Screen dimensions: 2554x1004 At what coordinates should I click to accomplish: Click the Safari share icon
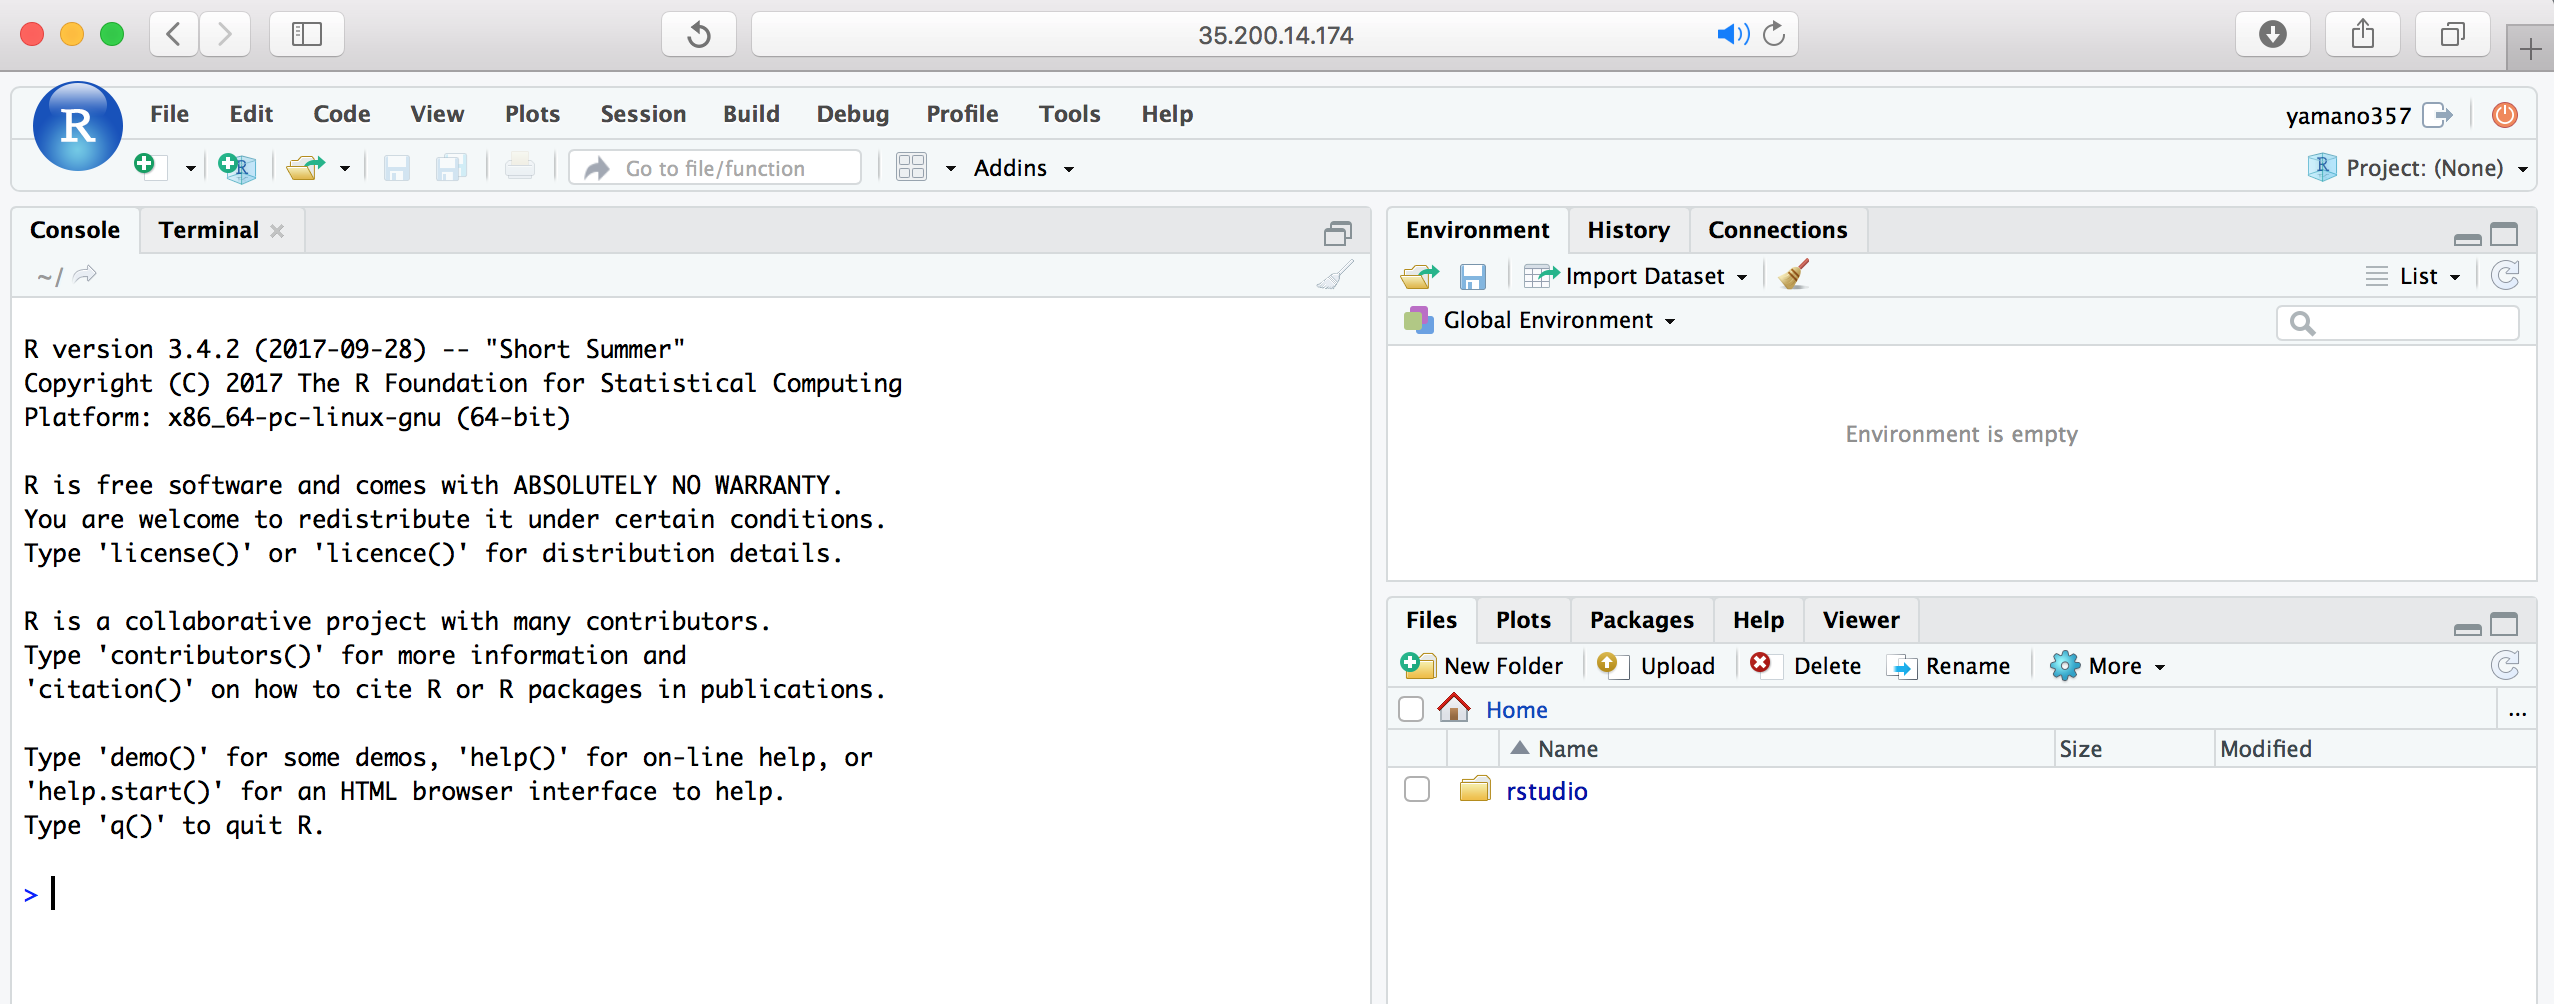[x=2363, y=35]
